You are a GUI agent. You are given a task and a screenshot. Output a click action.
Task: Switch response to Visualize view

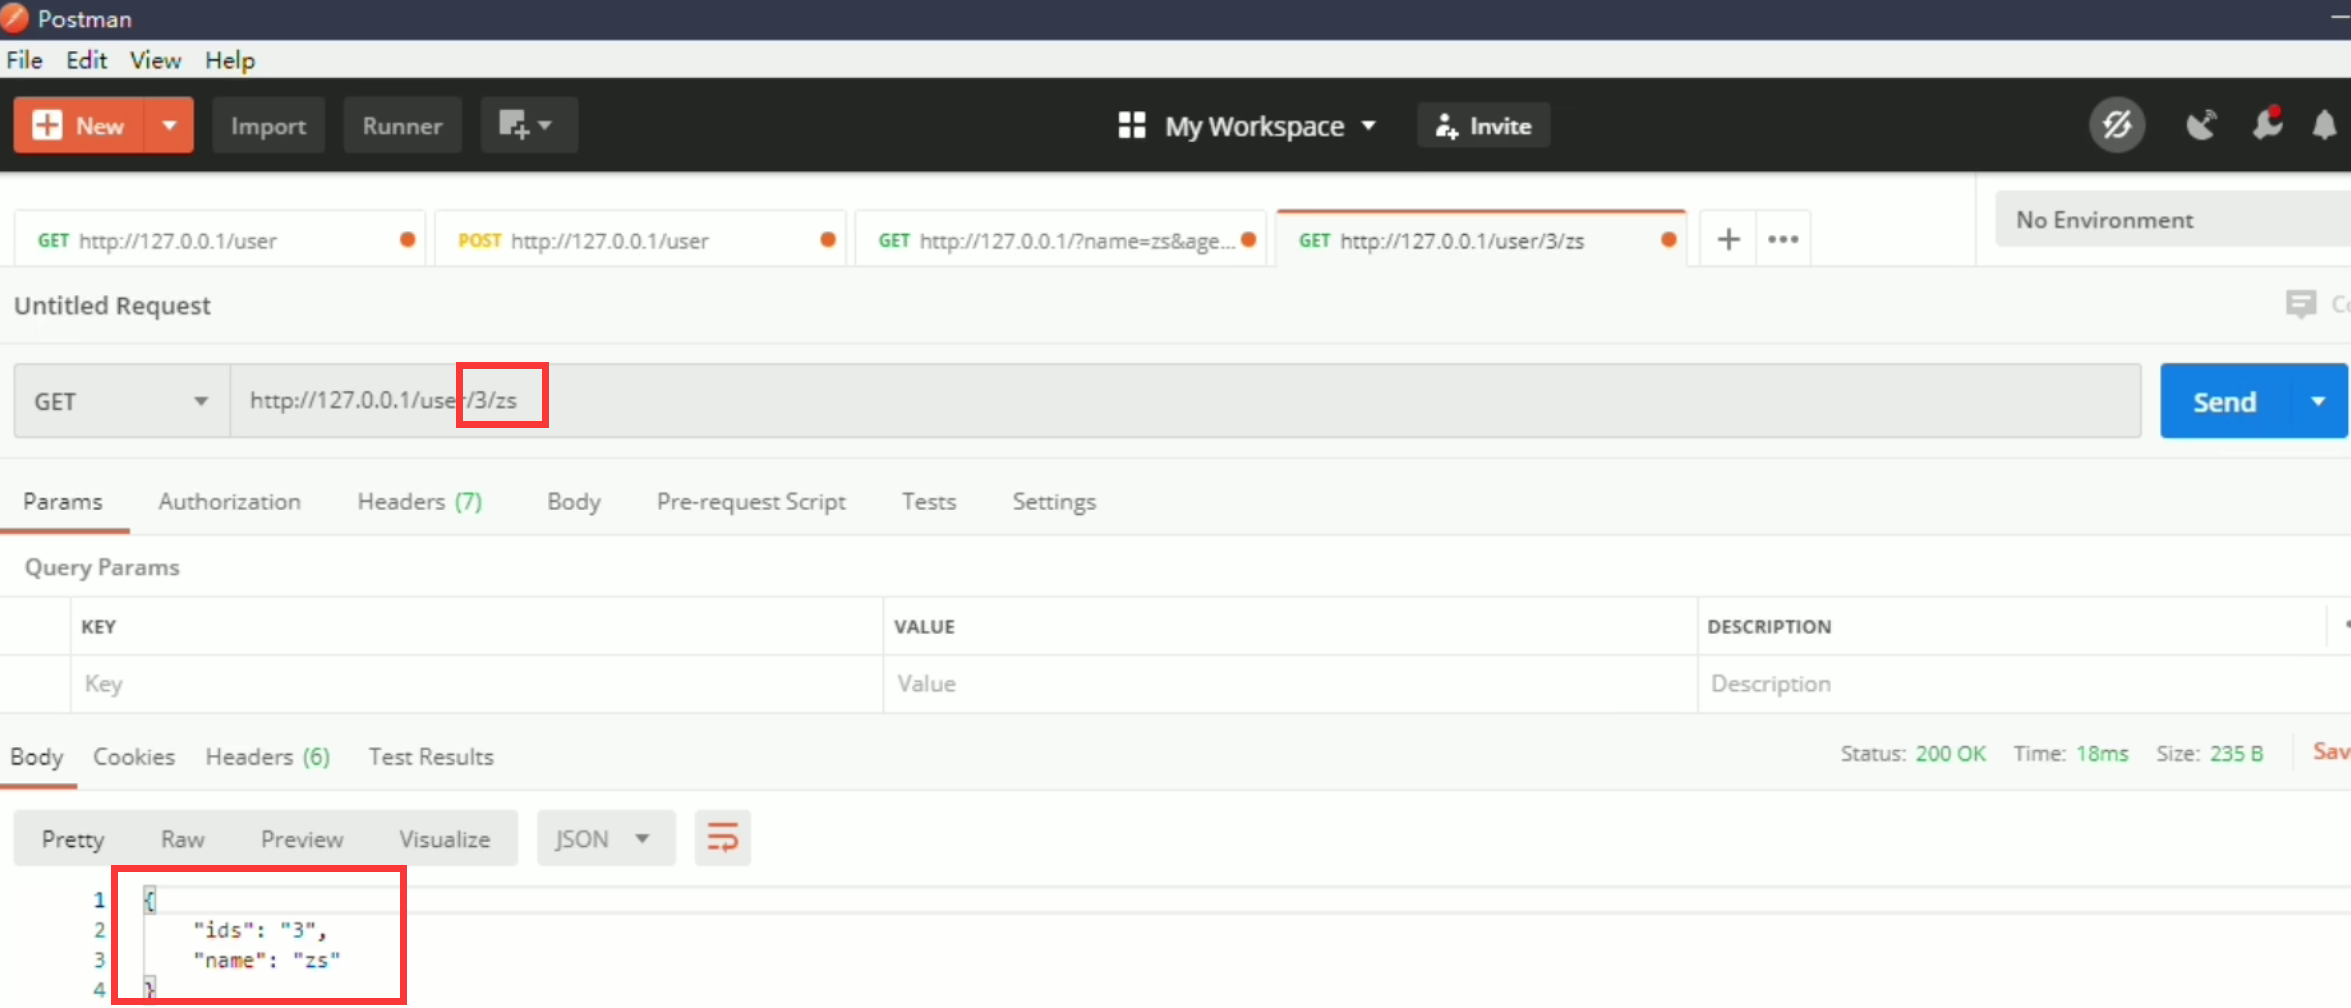point(445,838)
